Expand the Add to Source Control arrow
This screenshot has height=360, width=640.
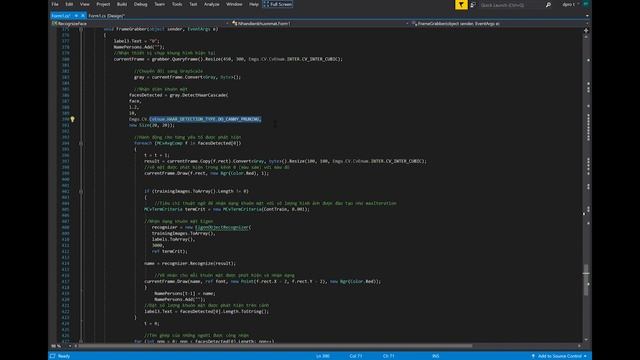(585, 356)
